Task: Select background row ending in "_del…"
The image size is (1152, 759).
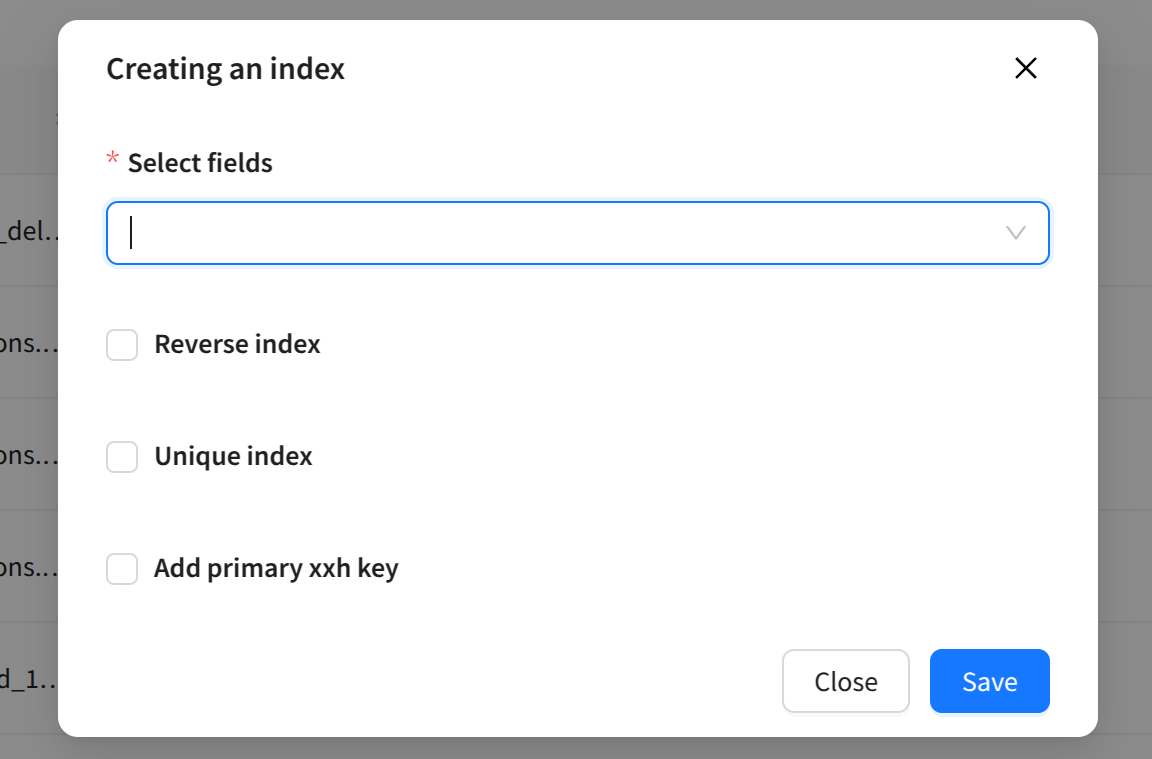Action: [x=30, y=233]
